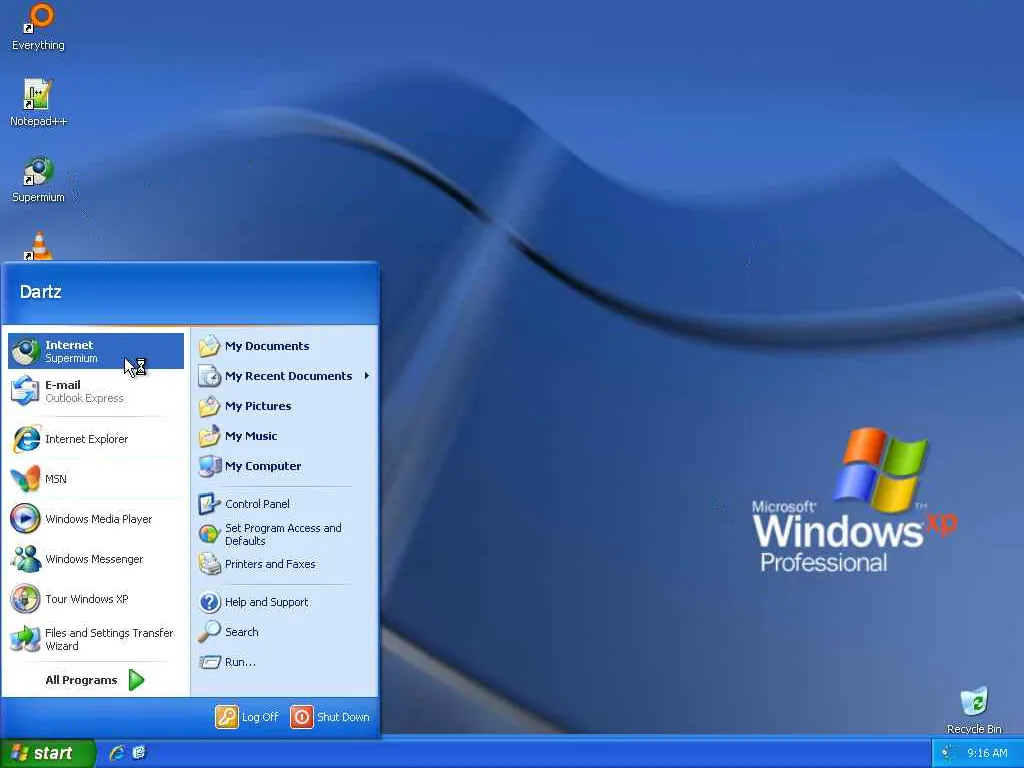Open the Notepad++ desktop icon
This screenshot has width=1024, height=768.
(38, 102)
